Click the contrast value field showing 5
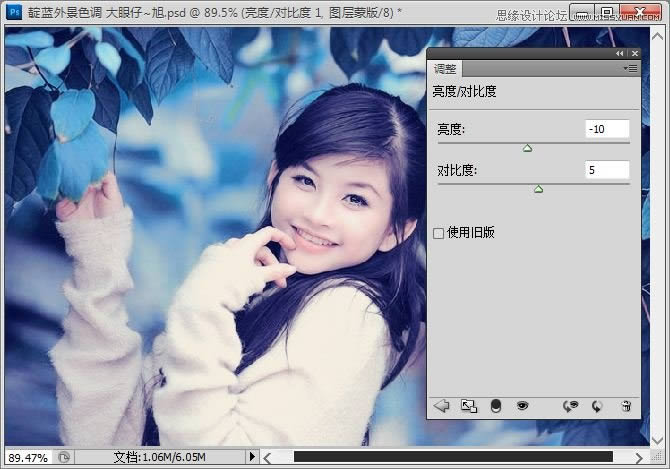Viewport: 670px width, 469px height. click(607, 170)
